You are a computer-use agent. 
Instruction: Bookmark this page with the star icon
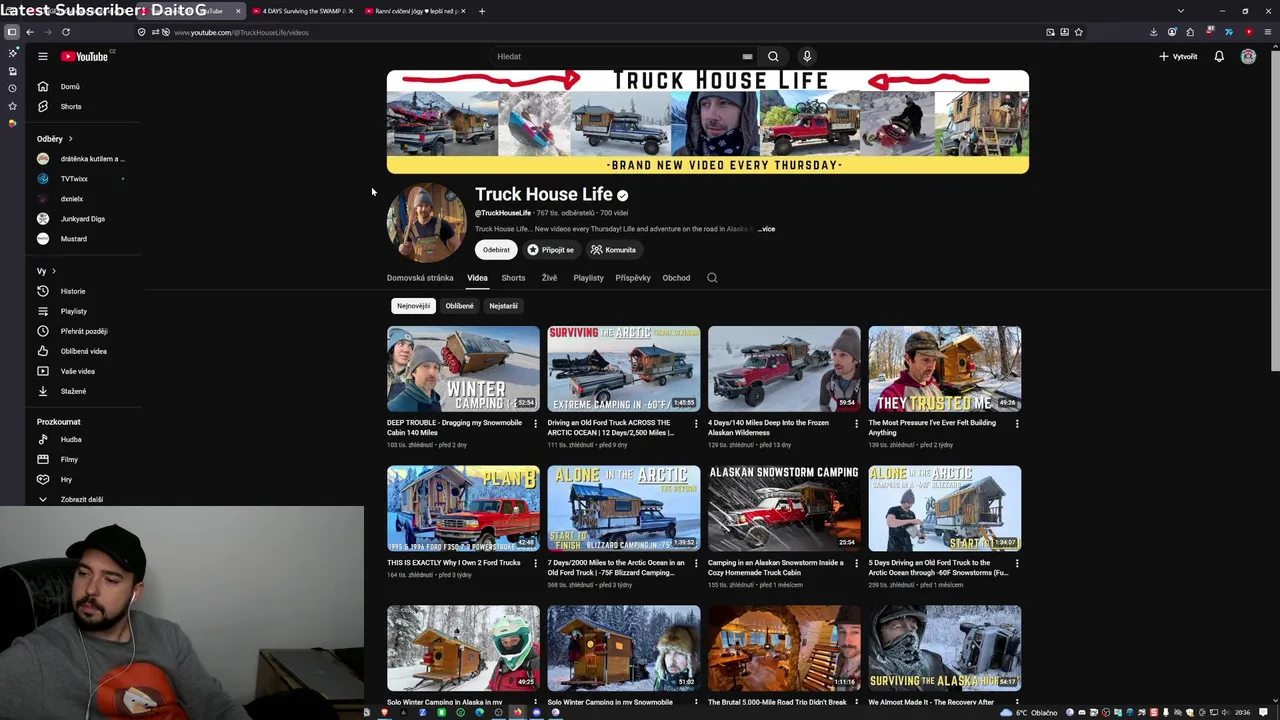click(1078, 32)
